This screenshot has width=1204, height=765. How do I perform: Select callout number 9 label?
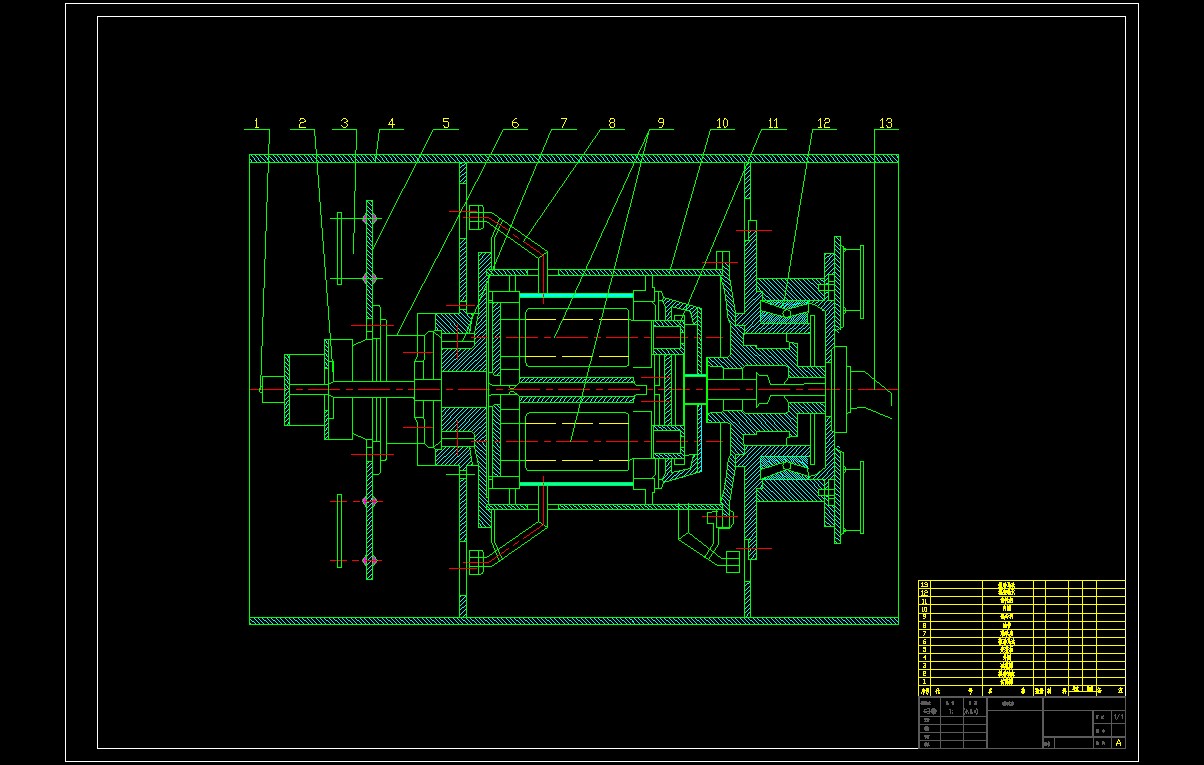click(x=660, y=124)
